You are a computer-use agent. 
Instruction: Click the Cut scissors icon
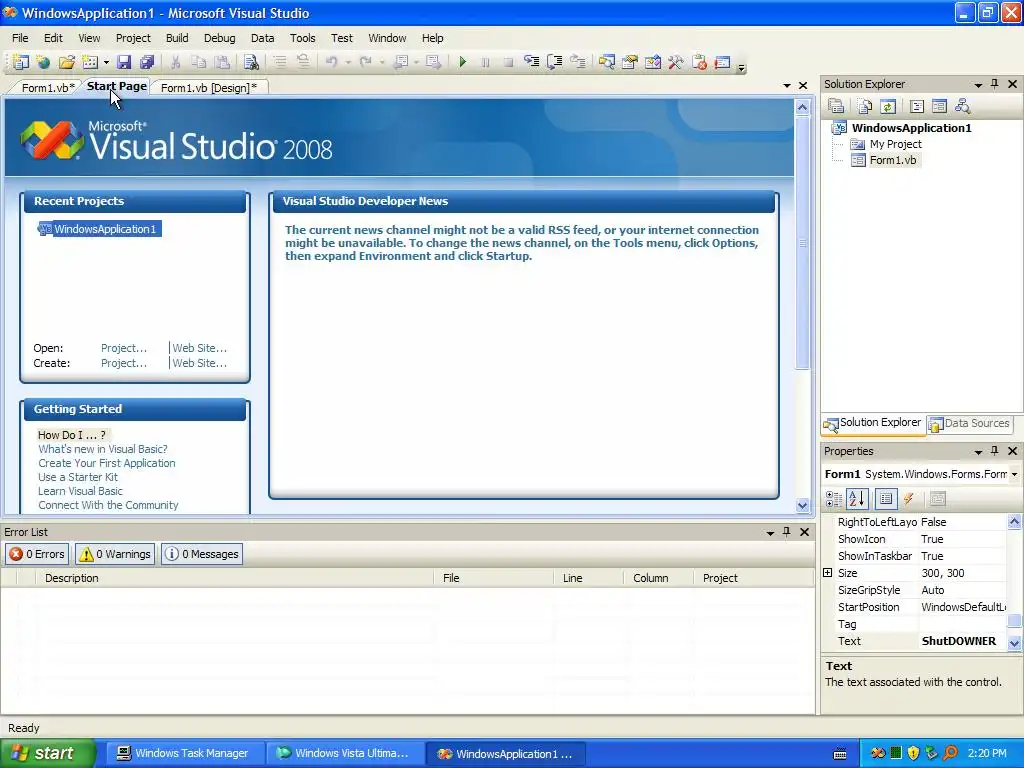pyautogui.click(x=175, y=62)
